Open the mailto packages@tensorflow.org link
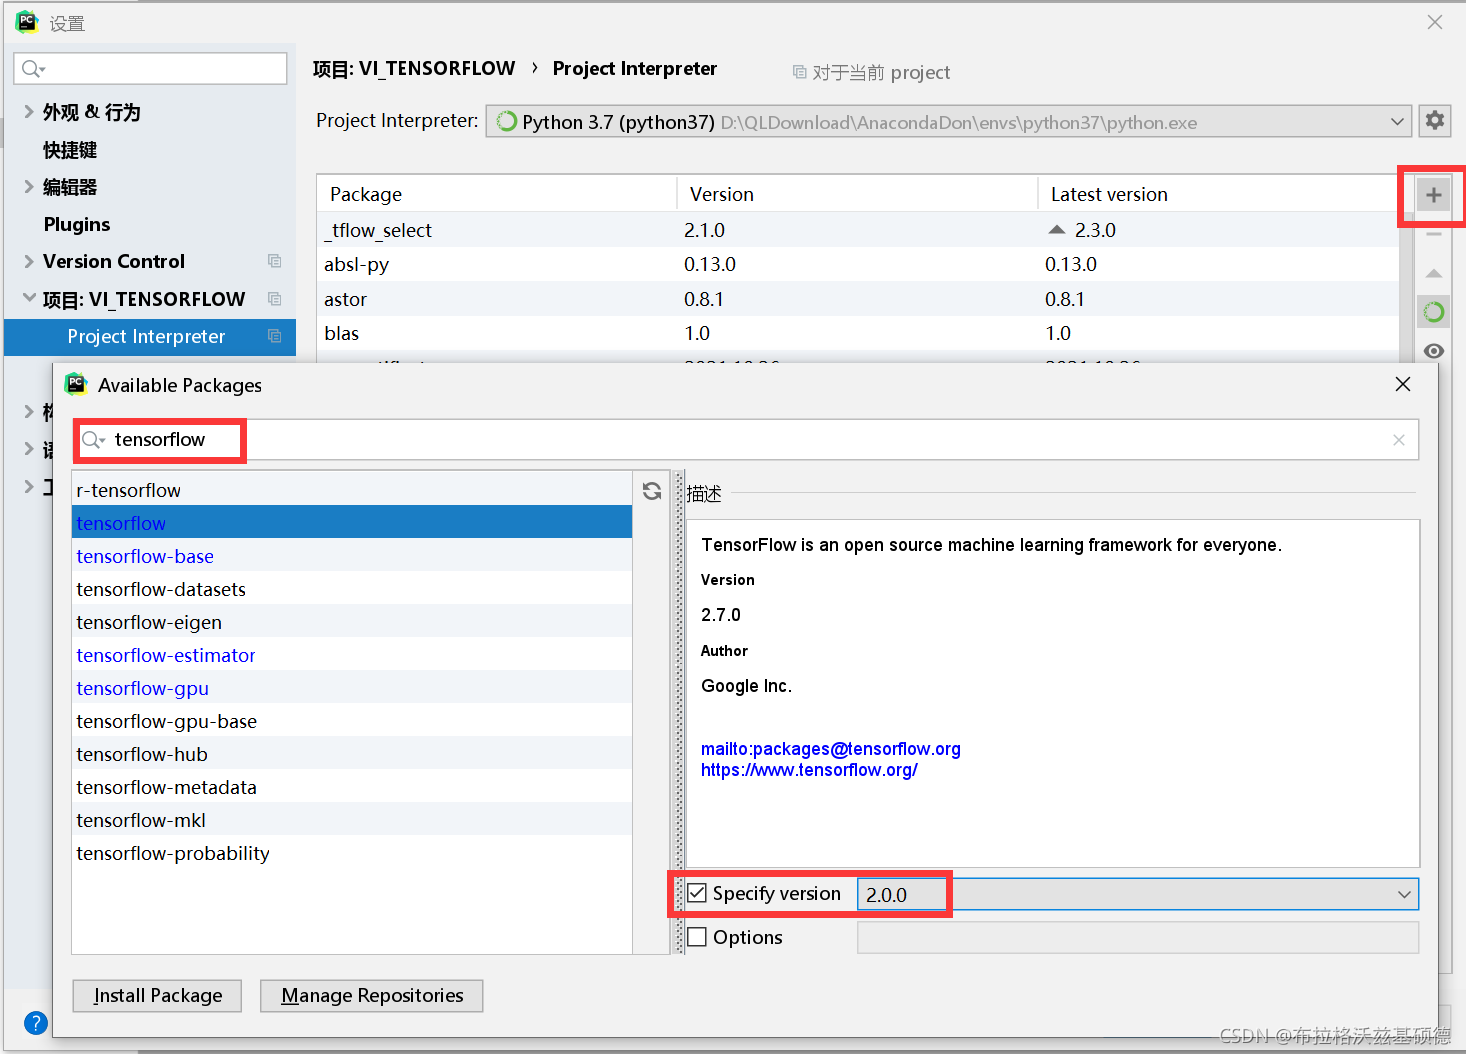The height and width of the screenshot is (1054, 1466). [831, 749]
